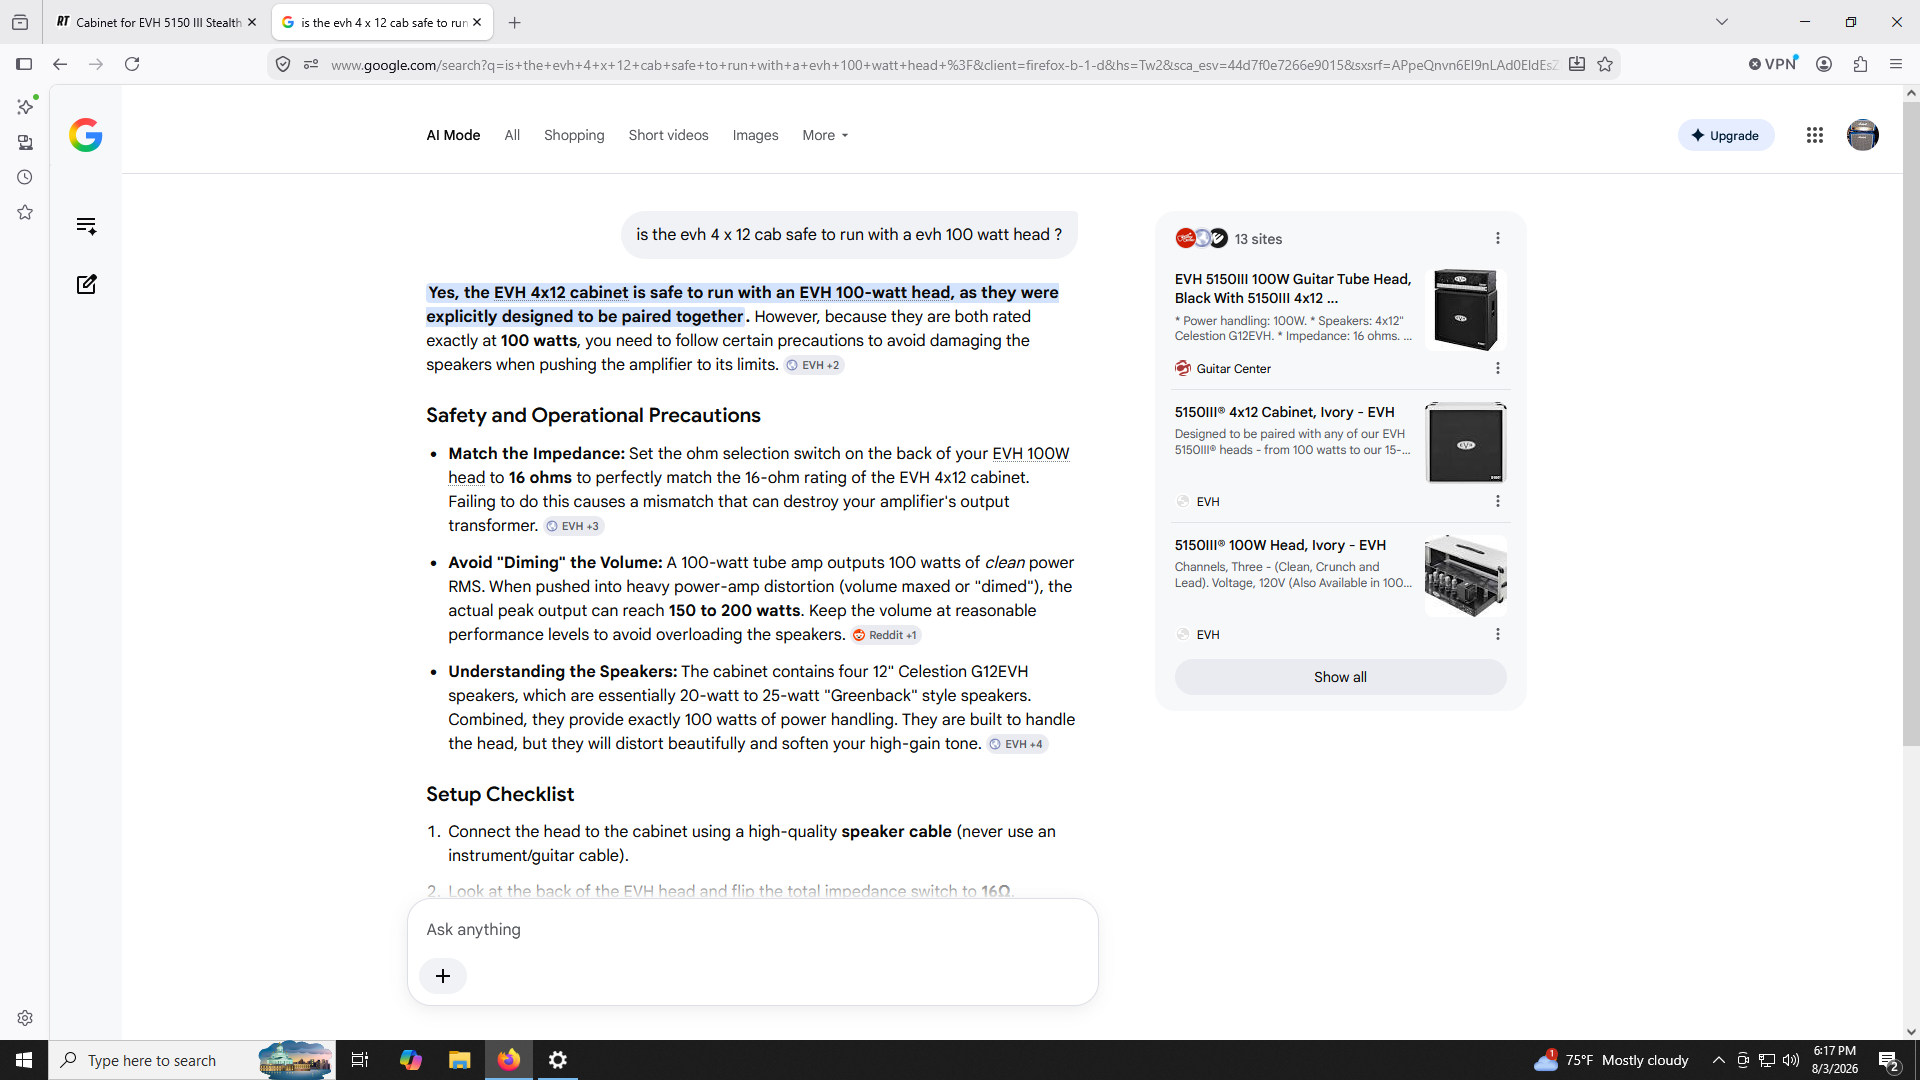The width and height of the screenshot is (1920, 1080).
Task: Click the plus attachment button
Action: [443, 976]
